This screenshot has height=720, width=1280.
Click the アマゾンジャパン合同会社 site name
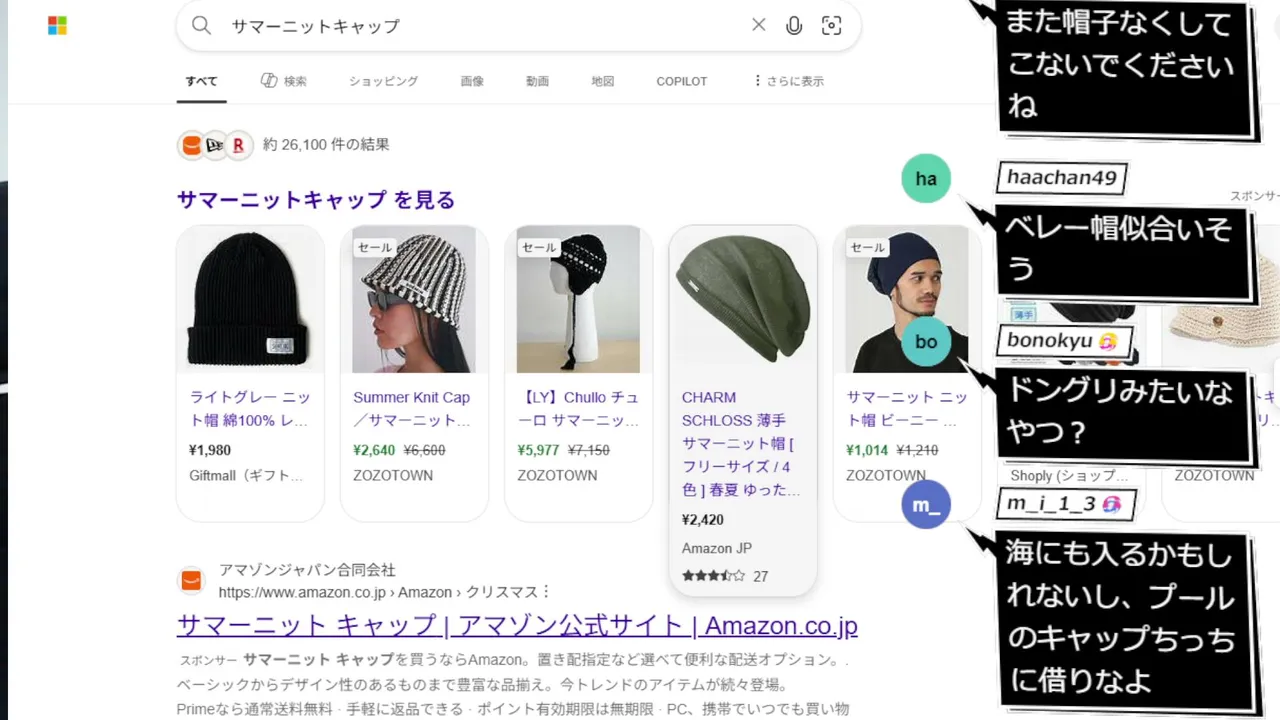tap(307, 571)
